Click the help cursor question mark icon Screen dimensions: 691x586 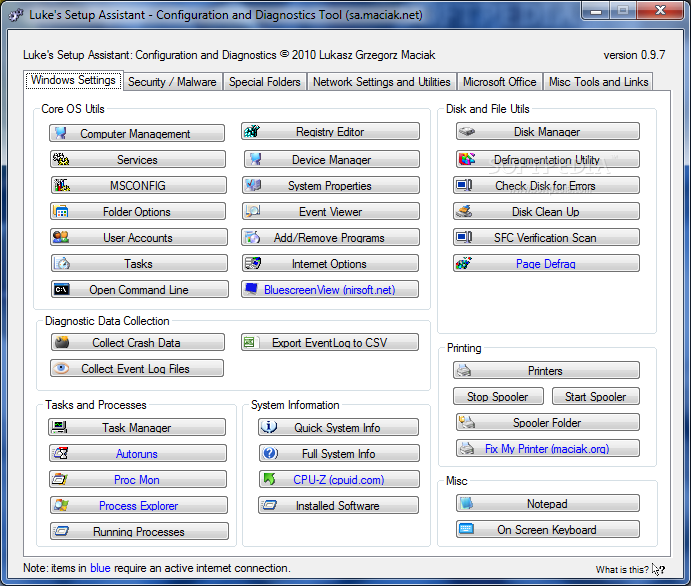[658, 569]
